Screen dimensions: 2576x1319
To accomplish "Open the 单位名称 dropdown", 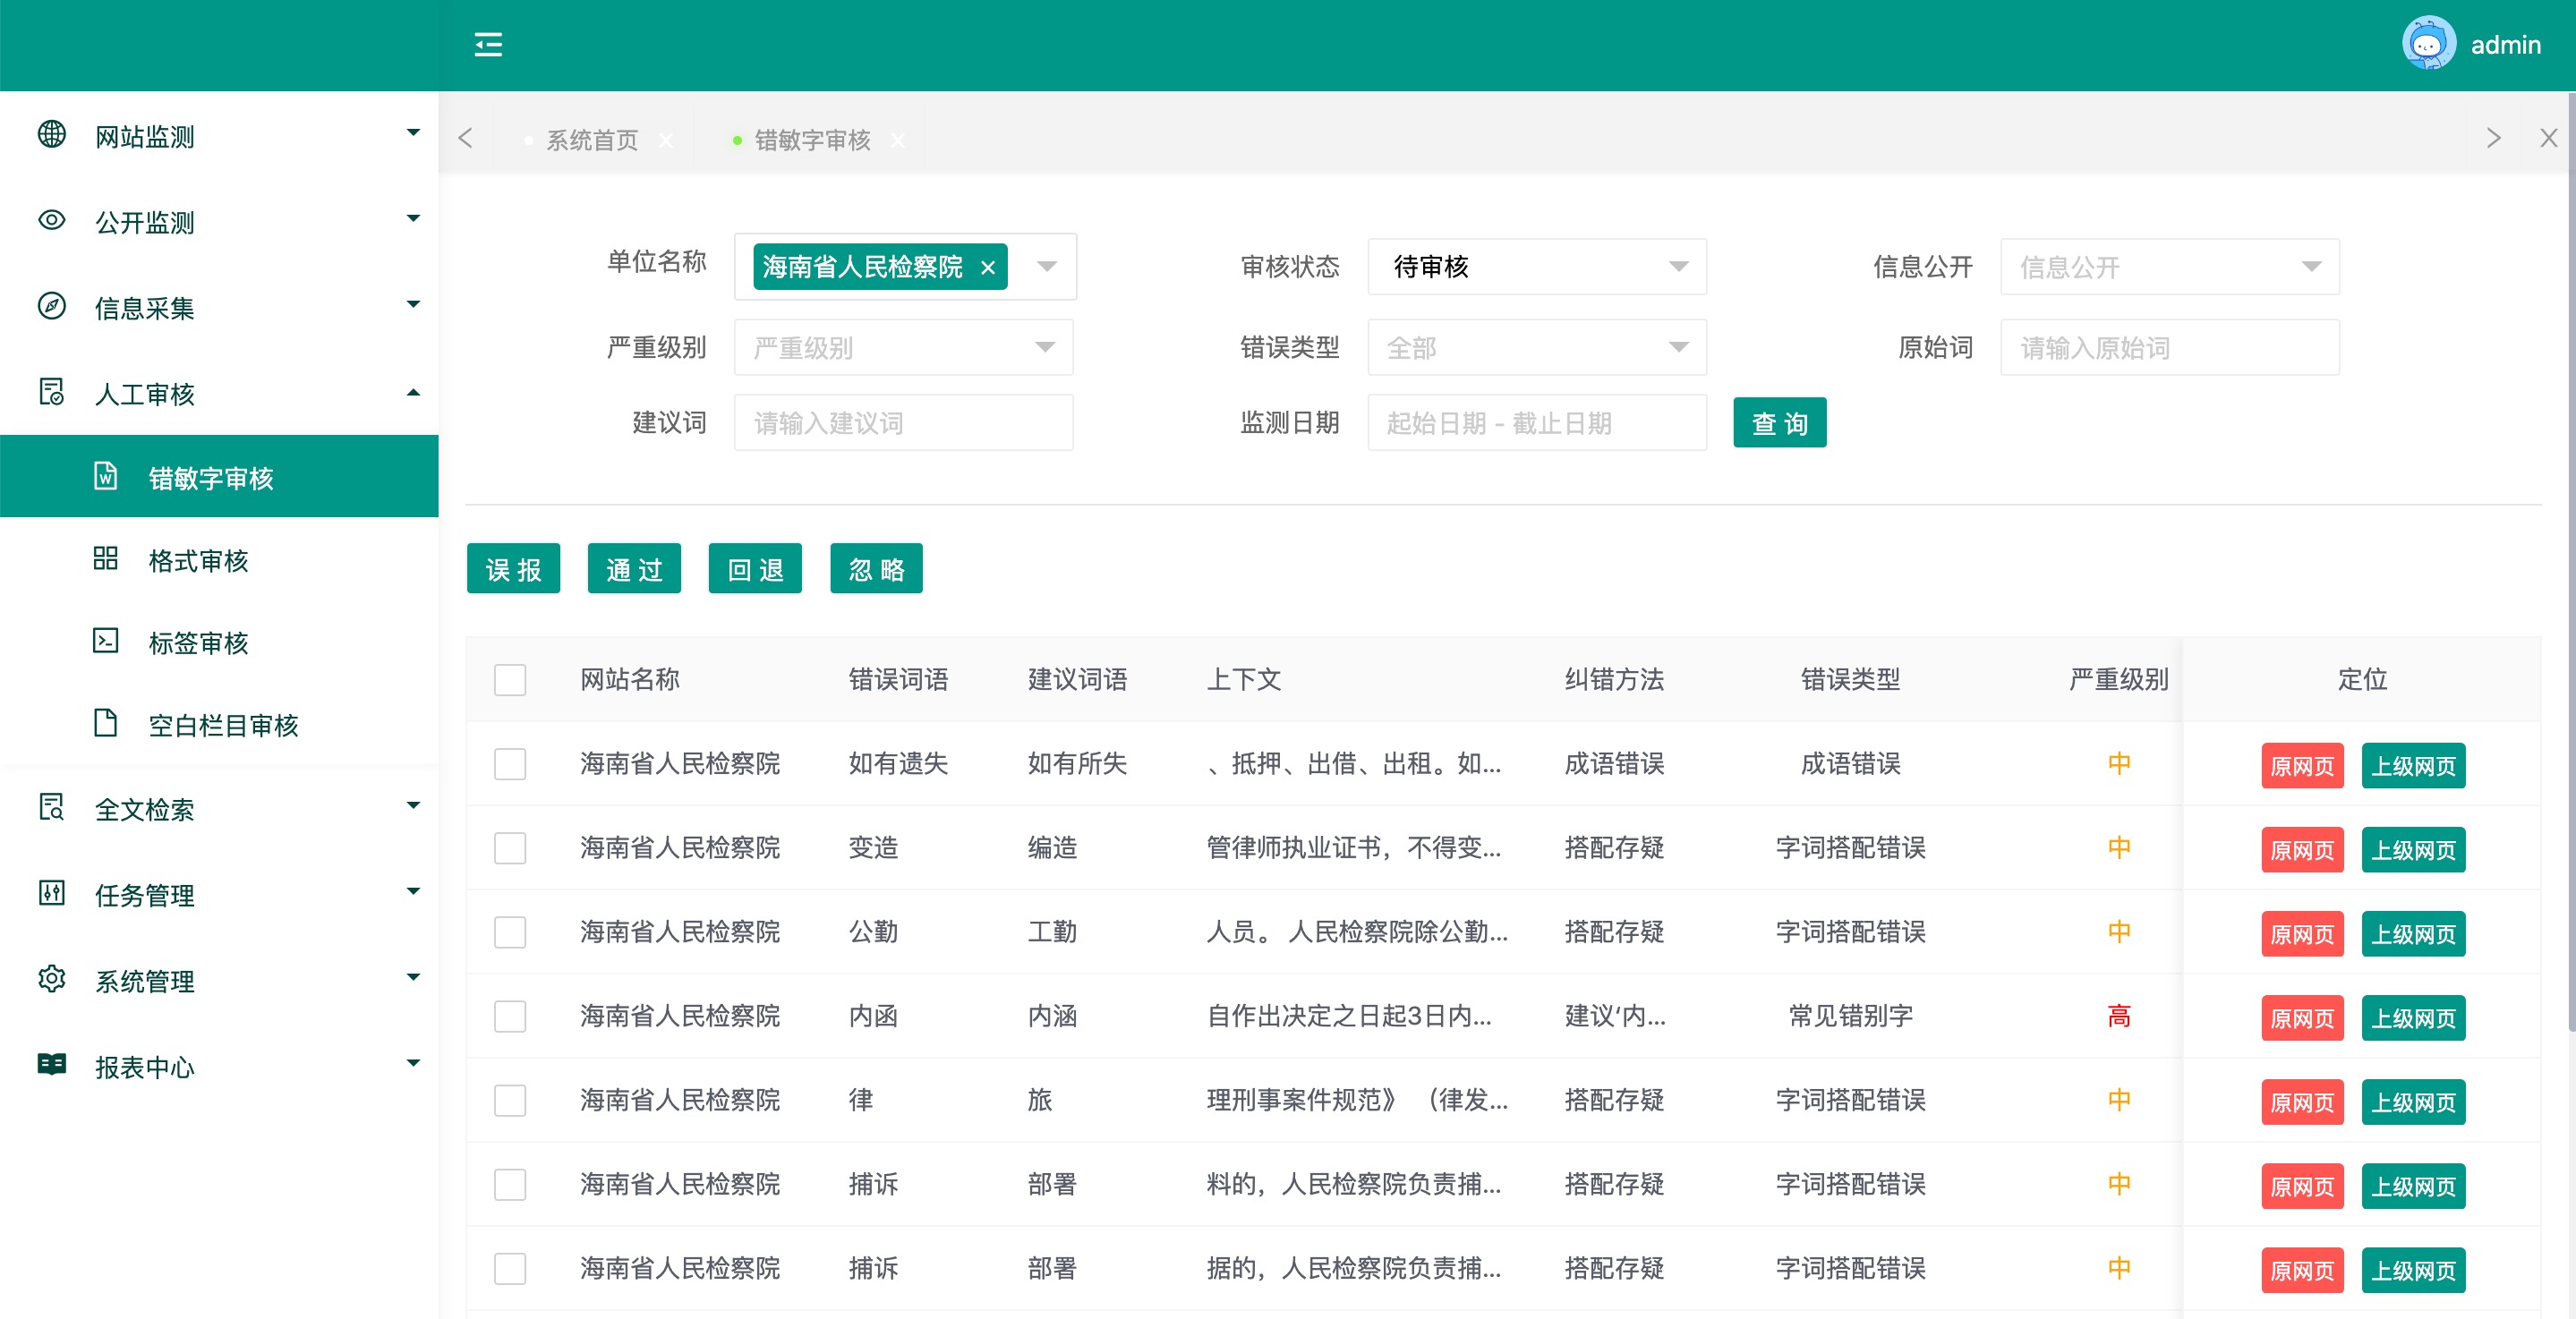I will [x=905, y=267].
